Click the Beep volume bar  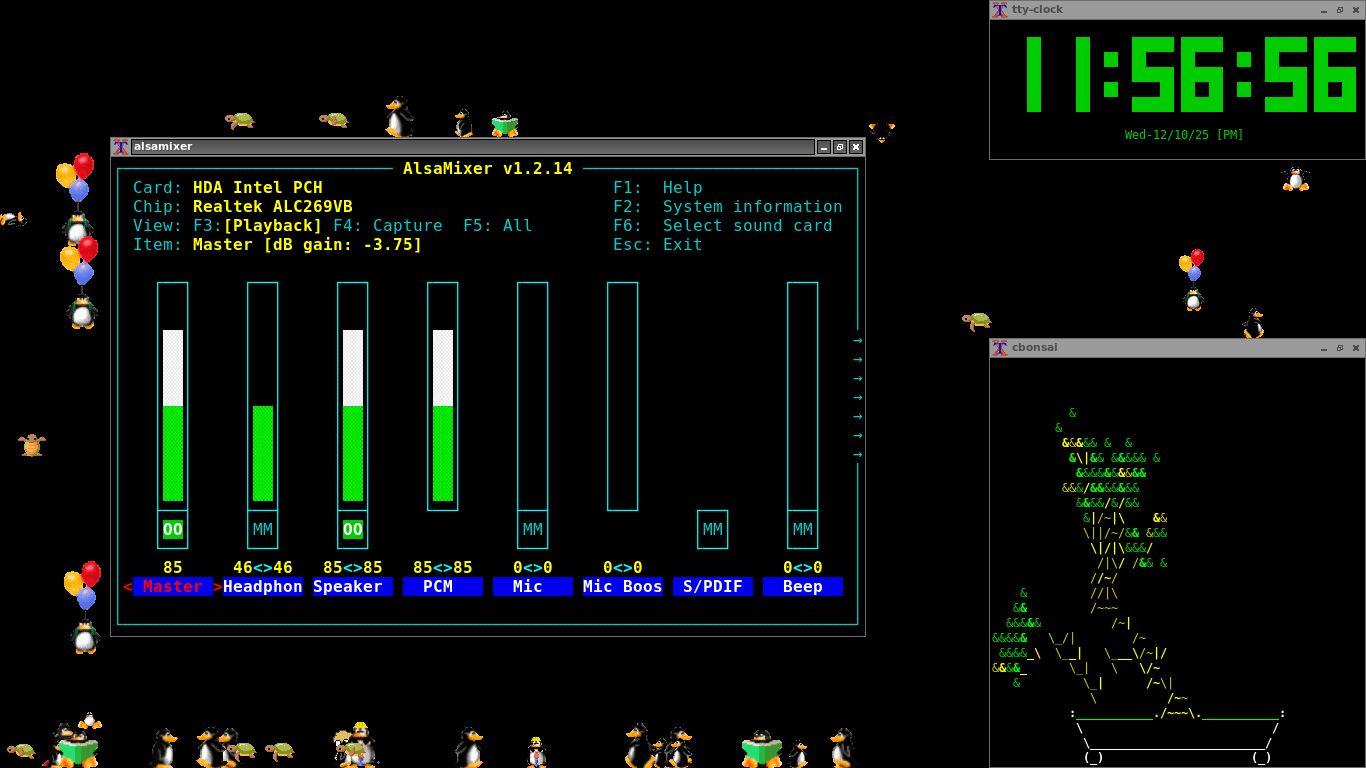pyautogui.click(x=803, y=396)
